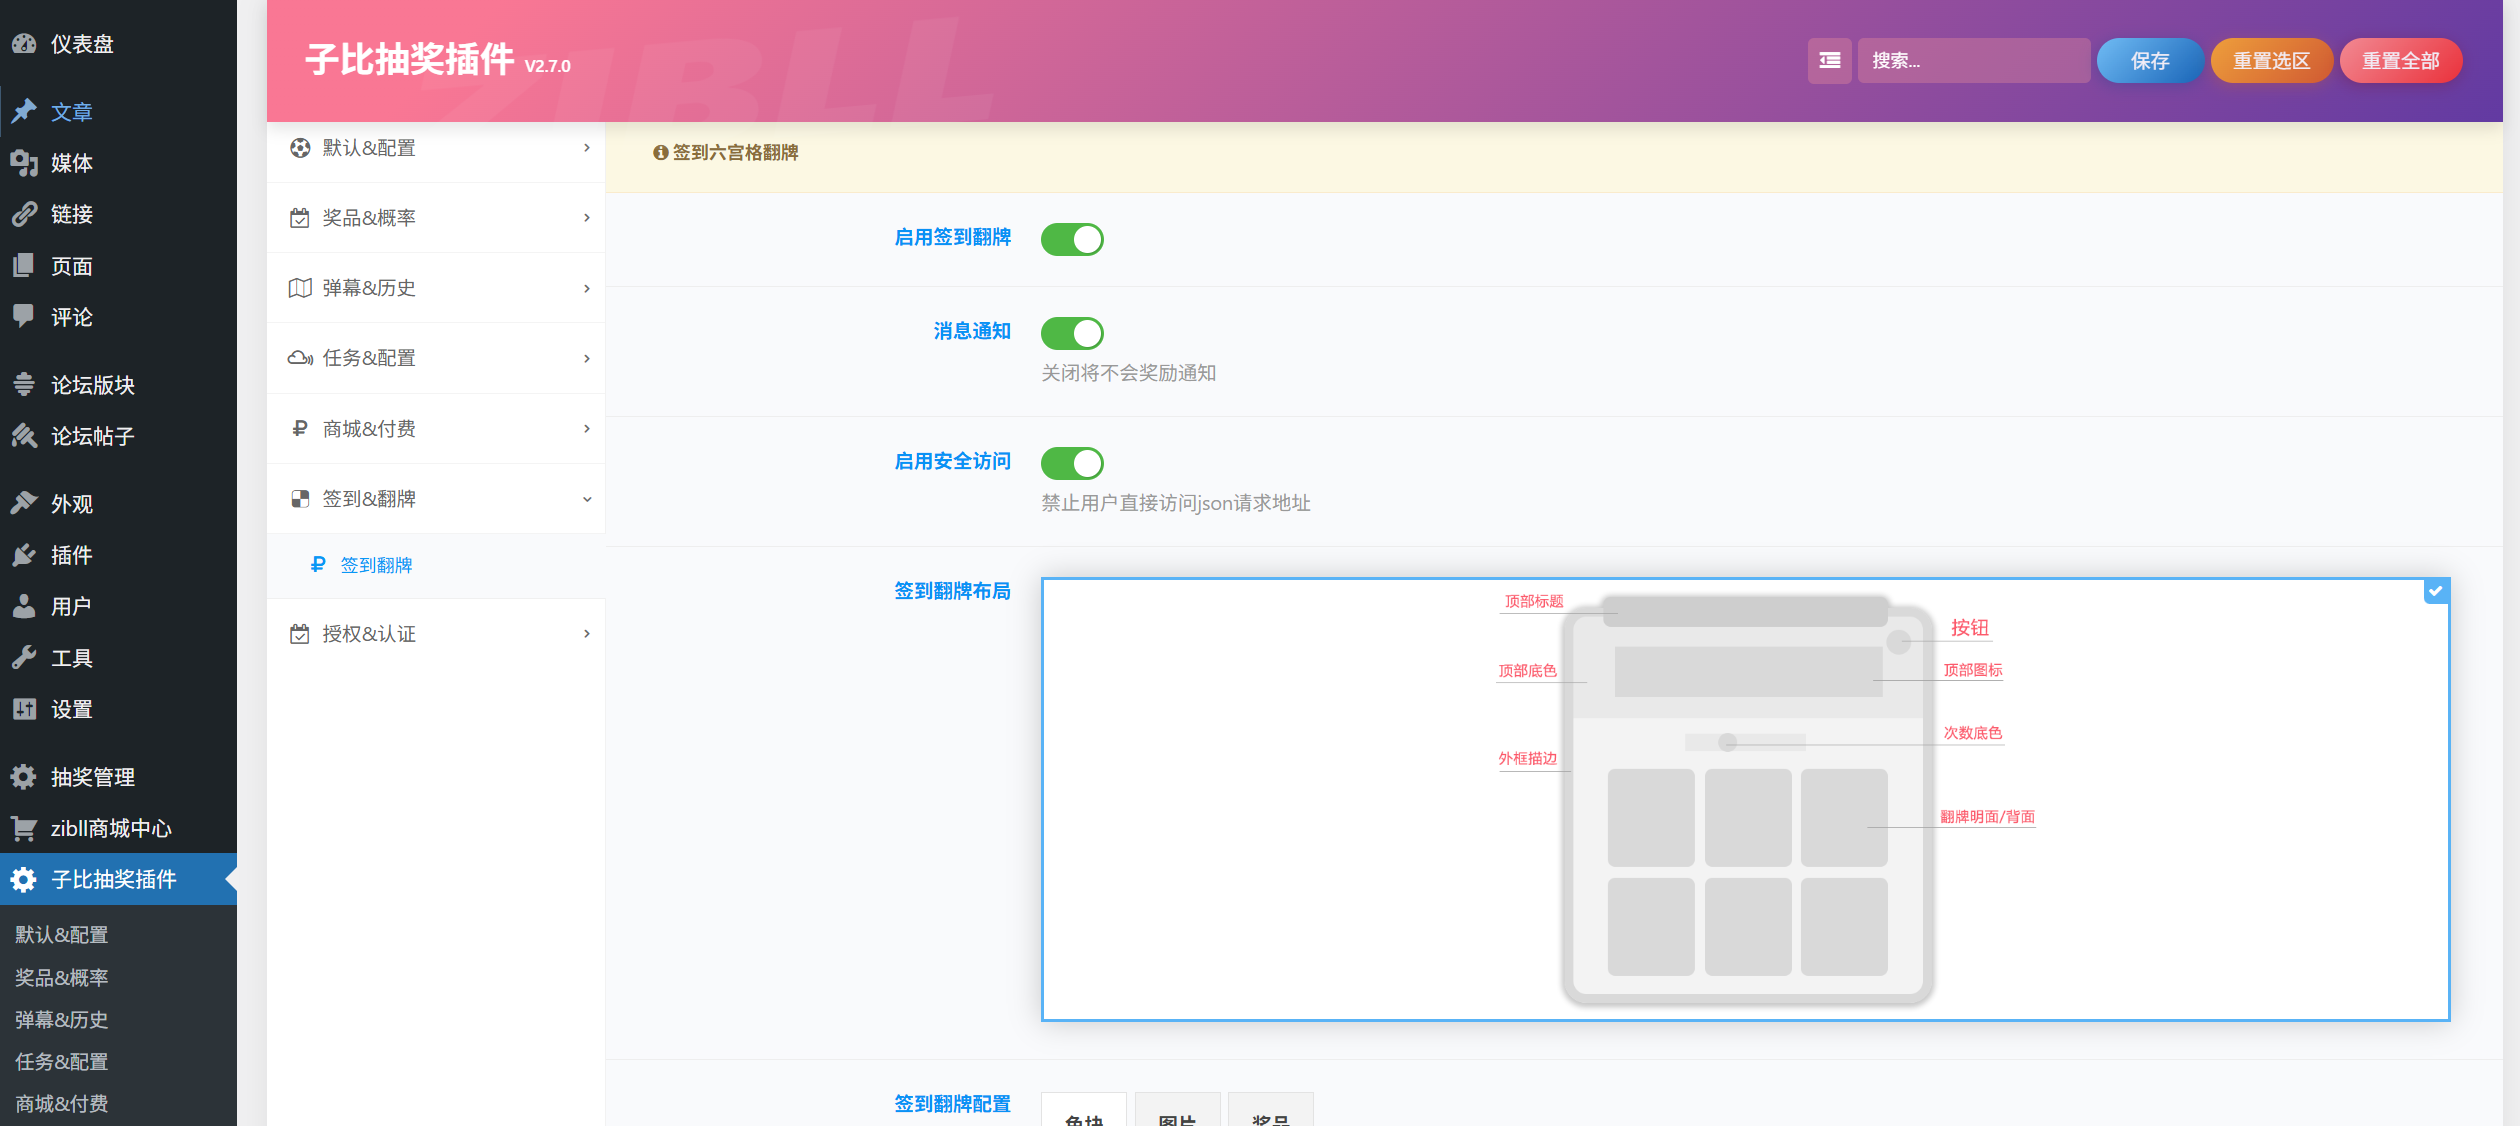Click the 任务&配置 cloud icon

click(300, 358)
